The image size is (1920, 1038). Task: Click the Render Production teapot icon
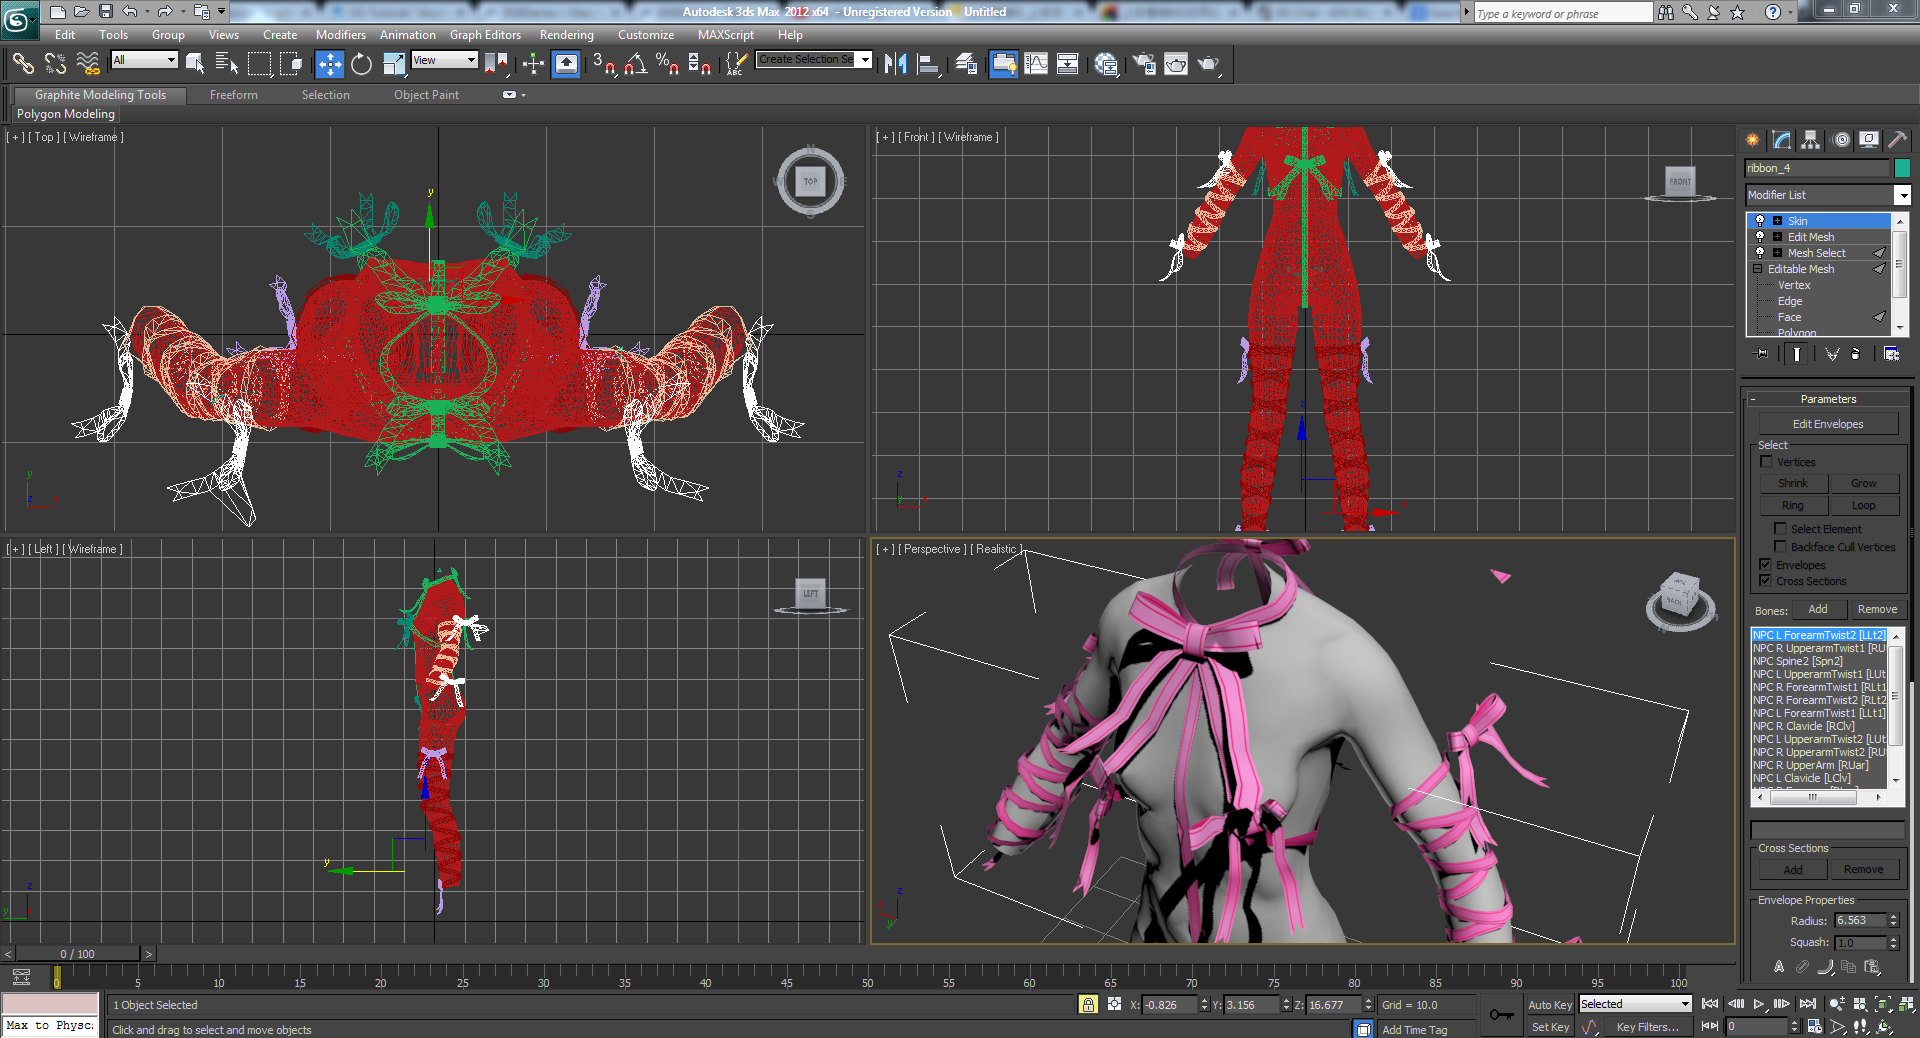1209,64
